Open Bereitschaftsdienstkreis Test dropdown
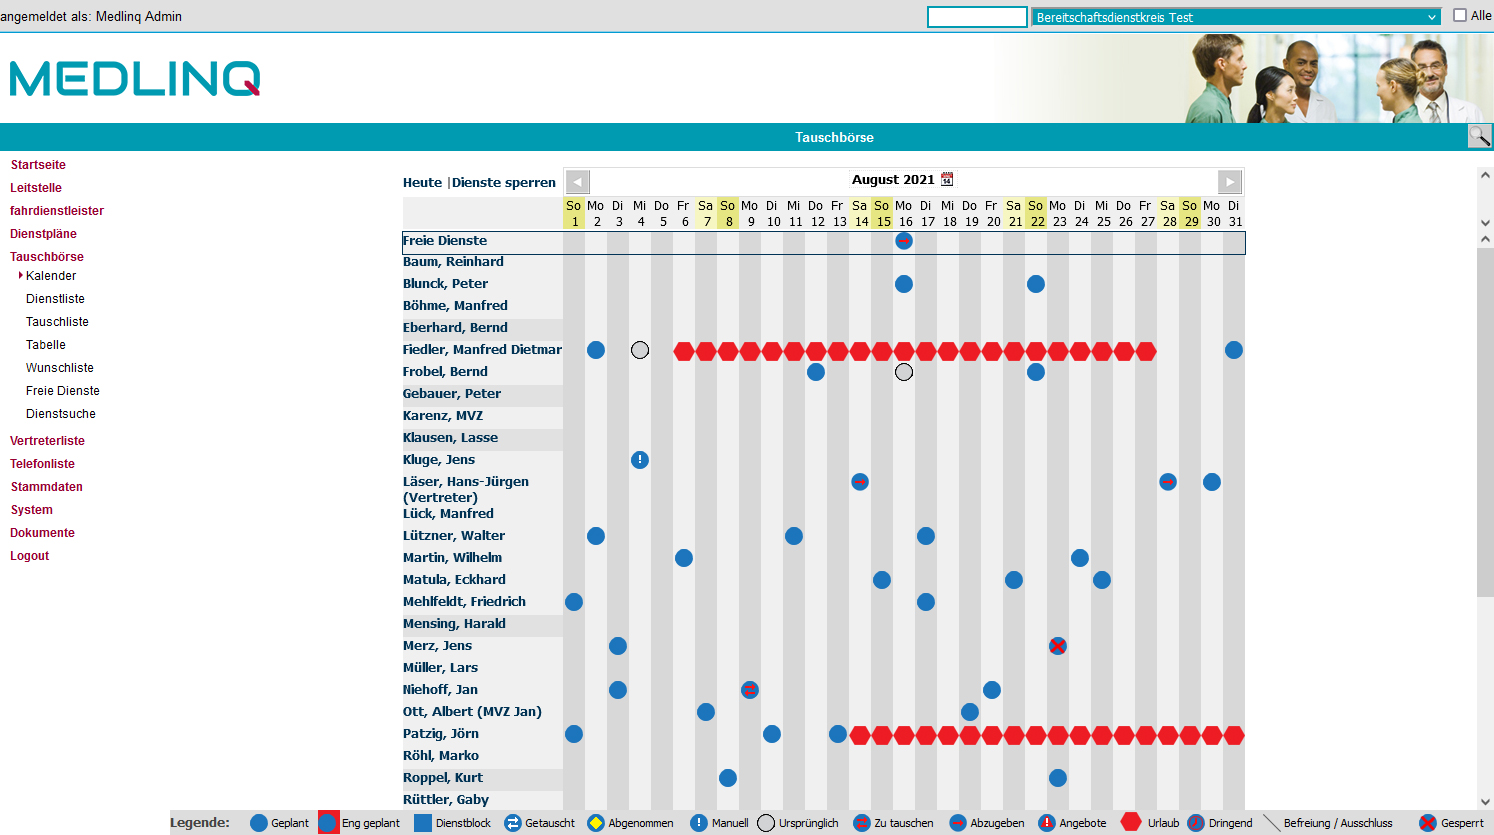Image resolution: width=1494 pixels, height=835 pixels. coord(1236,17)
